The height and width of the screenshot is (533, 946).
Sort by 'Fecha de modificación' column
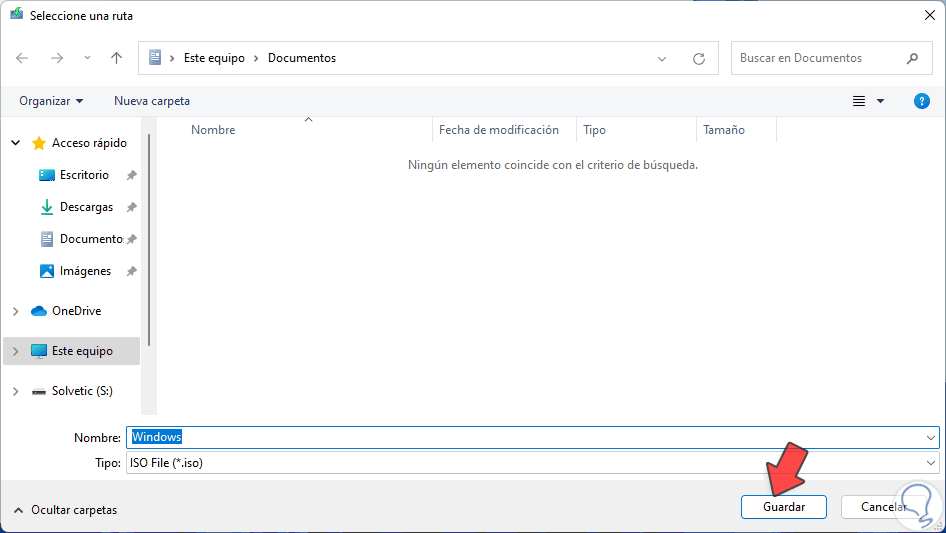[498, 130]
